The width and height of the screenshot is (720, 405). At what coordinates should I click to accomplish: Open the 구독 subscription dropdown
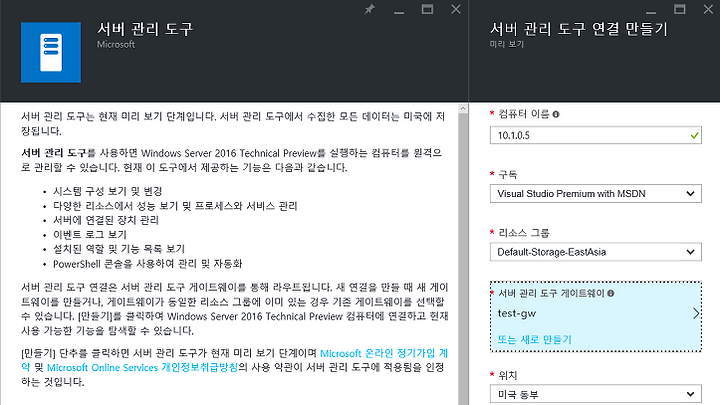coord(596,194)
